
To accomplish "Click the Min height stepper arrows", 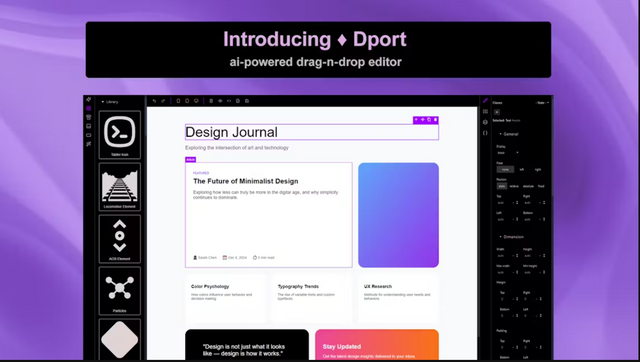I will (x=544, y=272).
